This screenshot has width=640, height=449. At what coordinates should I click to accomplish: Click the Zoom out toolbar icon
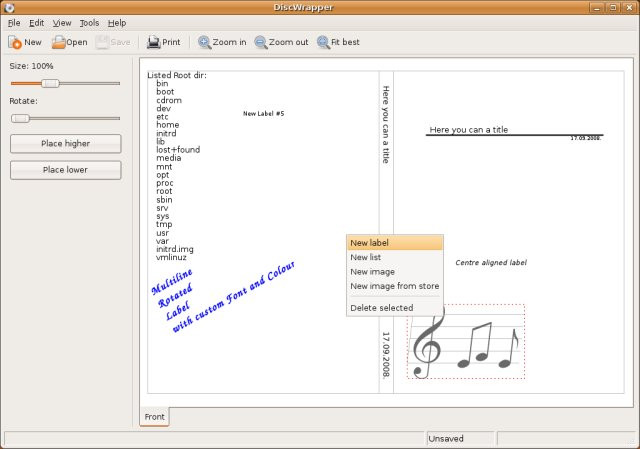pos(261,42)
